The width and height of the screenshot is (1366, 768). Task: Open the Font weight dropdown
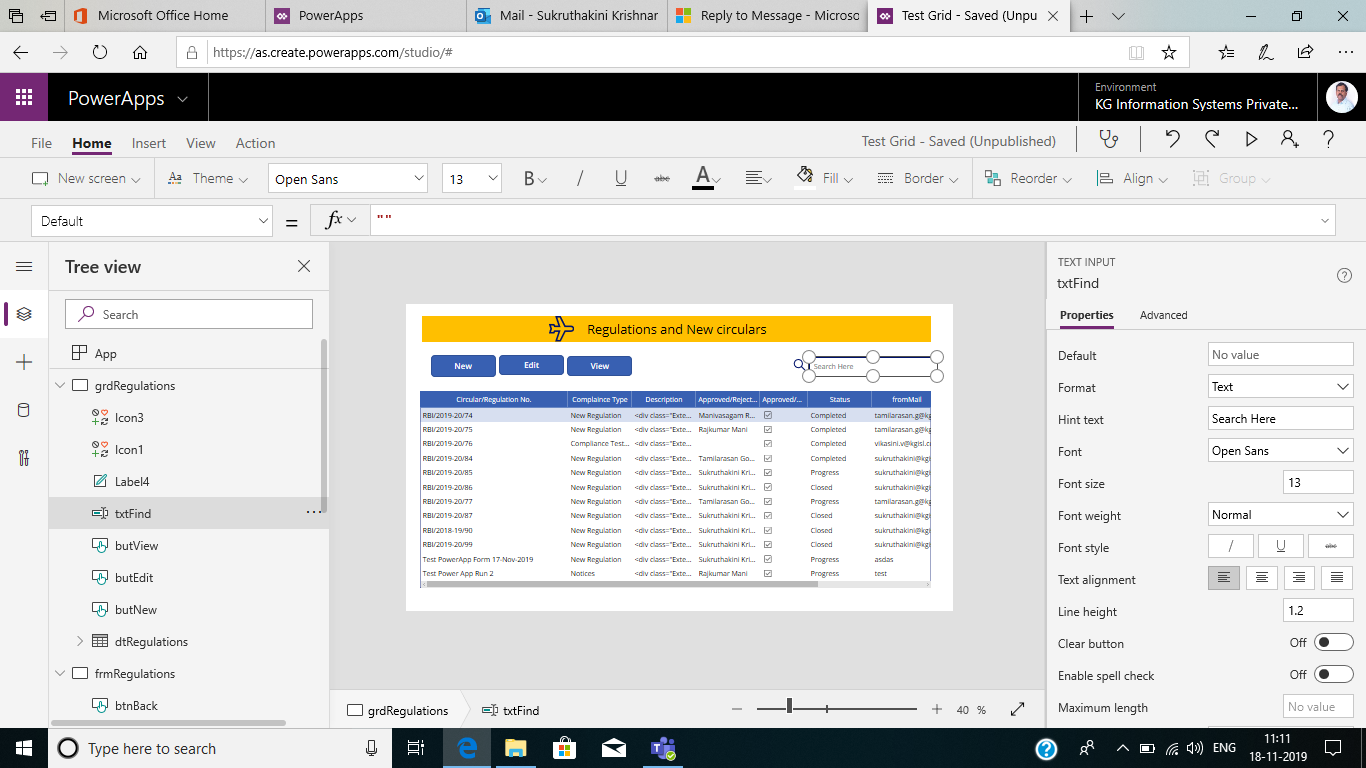(1280, 514)
